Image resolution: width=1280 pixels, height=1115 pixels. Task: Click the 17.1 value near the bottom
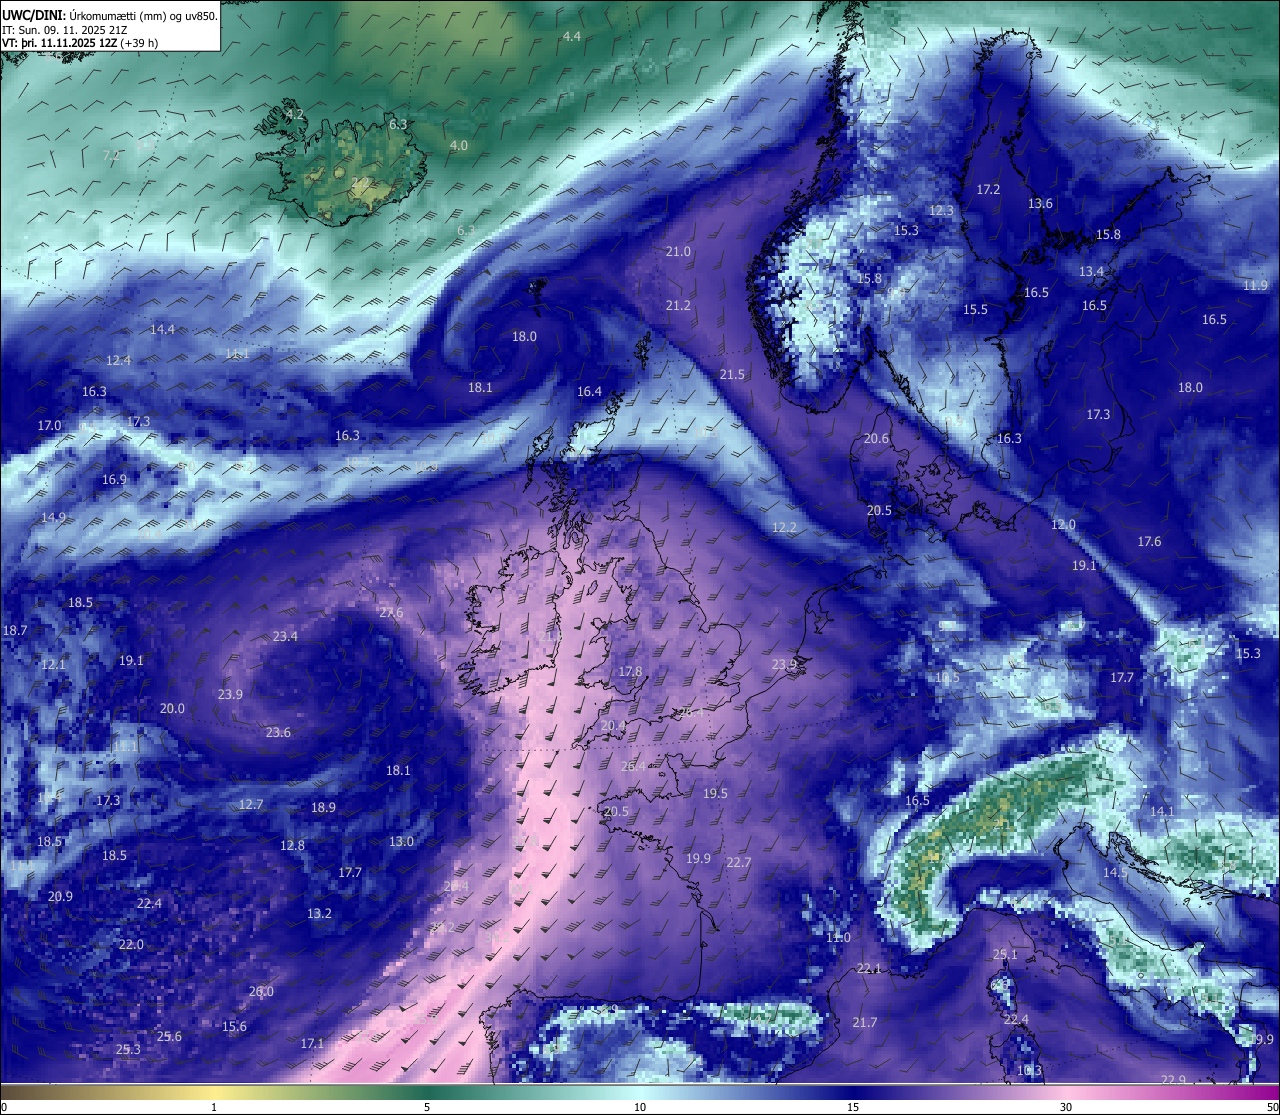coord(312,1044)
